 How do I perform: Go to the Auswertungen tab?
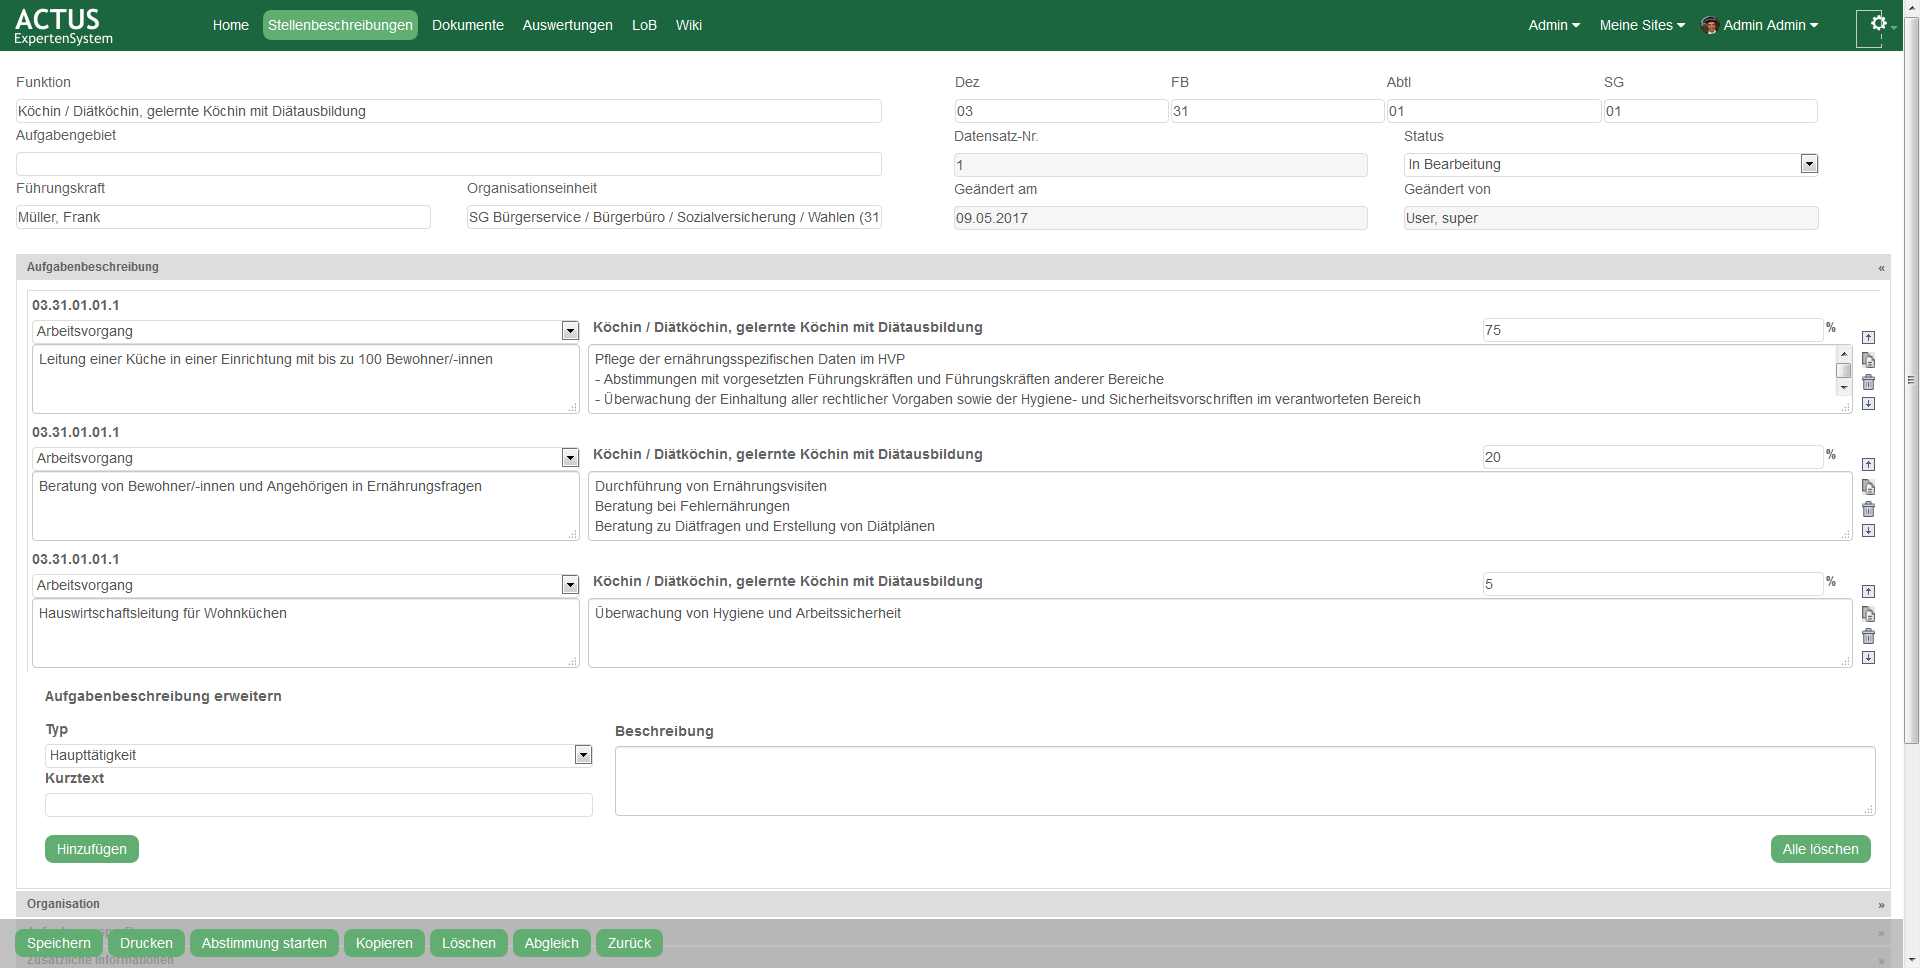[x=567, y=25]
